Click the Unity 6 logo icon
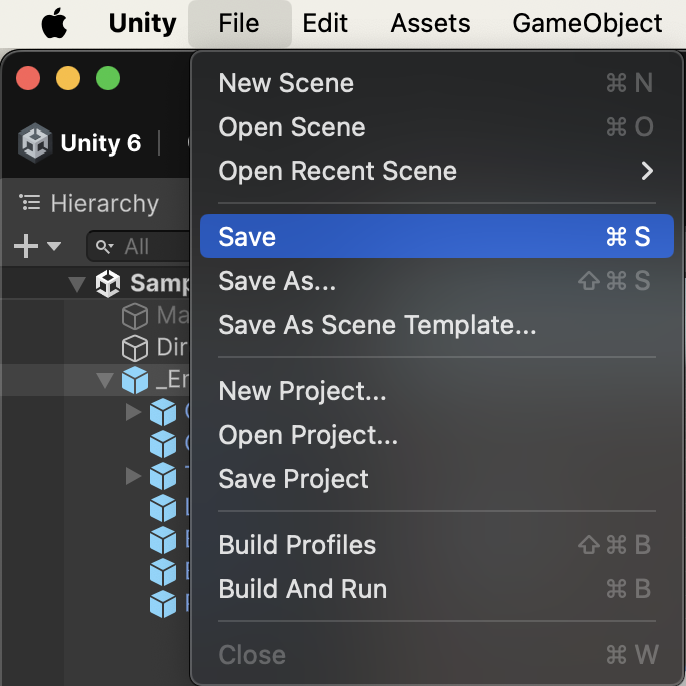Screen dimensions: 686x686 point(35,143)
